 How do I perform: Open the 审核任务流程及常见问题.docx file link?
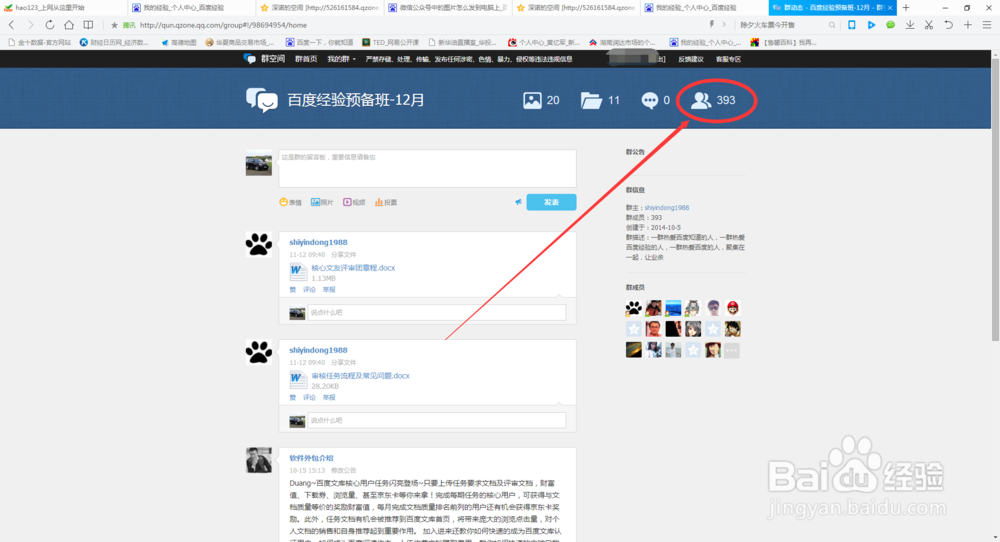click(x=360, y=376)
